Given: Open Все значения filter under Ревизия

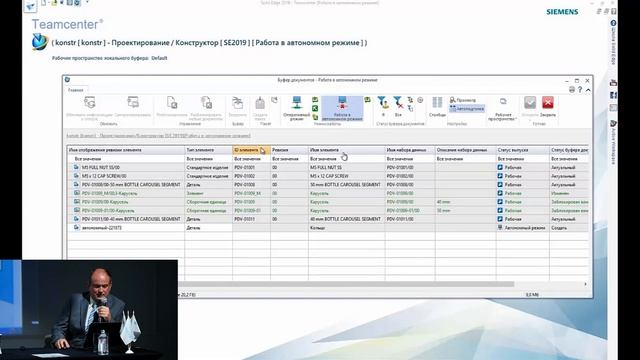Looking at the screenshot, I should coord(289,159).
